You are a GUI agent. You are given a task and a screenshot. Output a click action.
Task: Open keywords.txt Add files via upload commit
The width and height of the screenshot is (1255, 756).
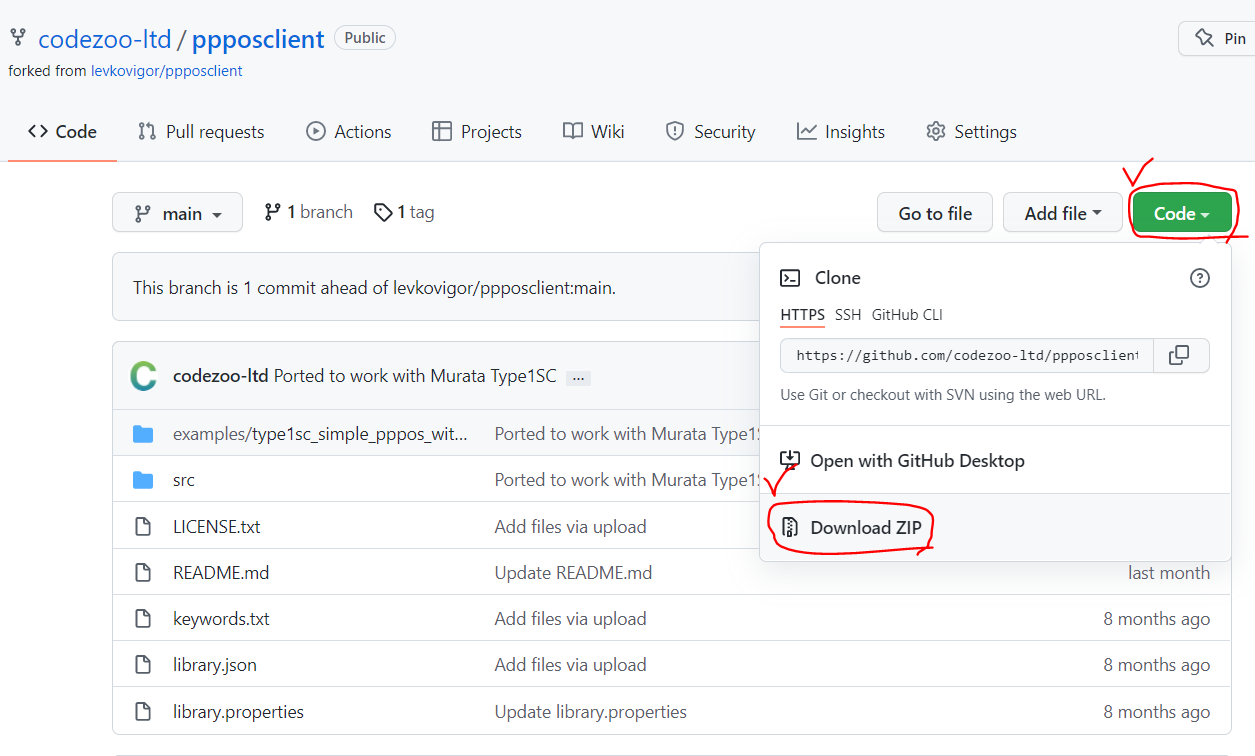point(571,619)
